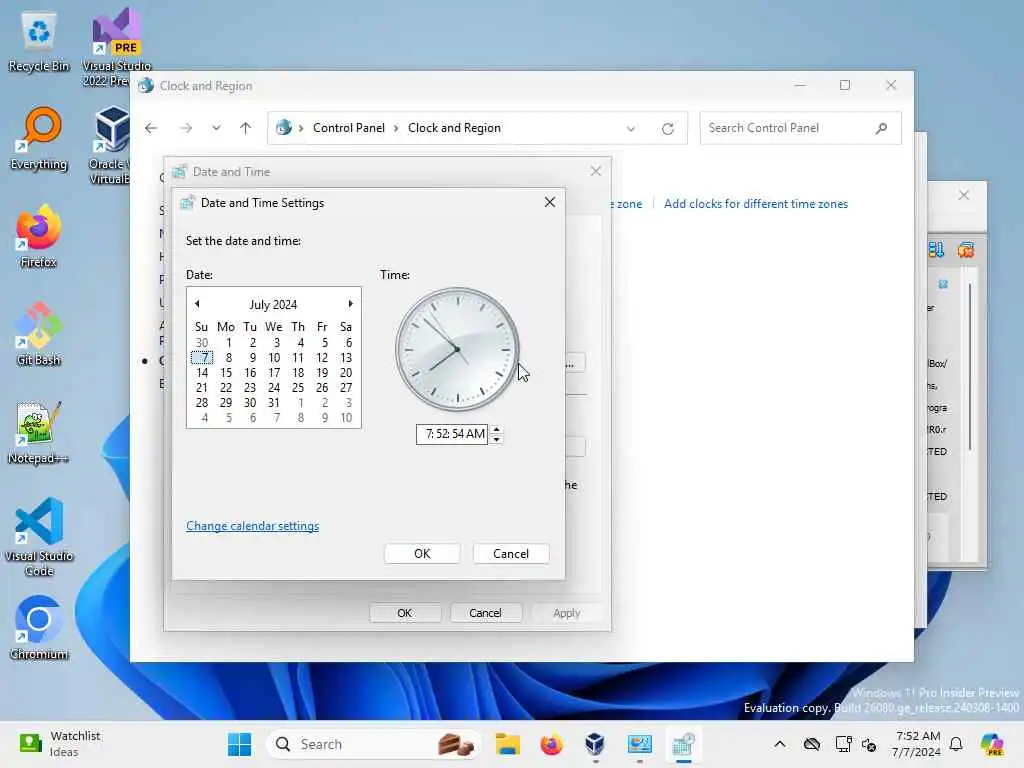Open the Windows Start menu
This screenshot has height=768, width=1024.
coord(240,744)
